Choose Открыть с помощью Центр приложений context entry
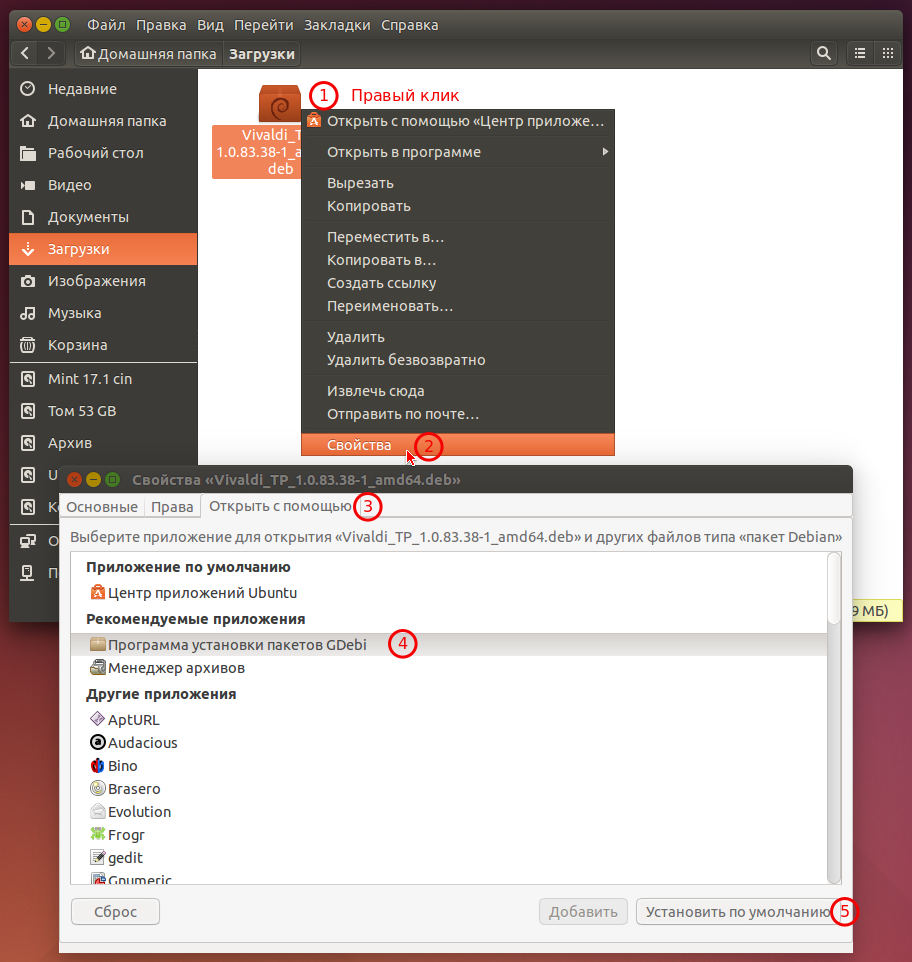Screen dimensions: 912x962 click(458, 121)
